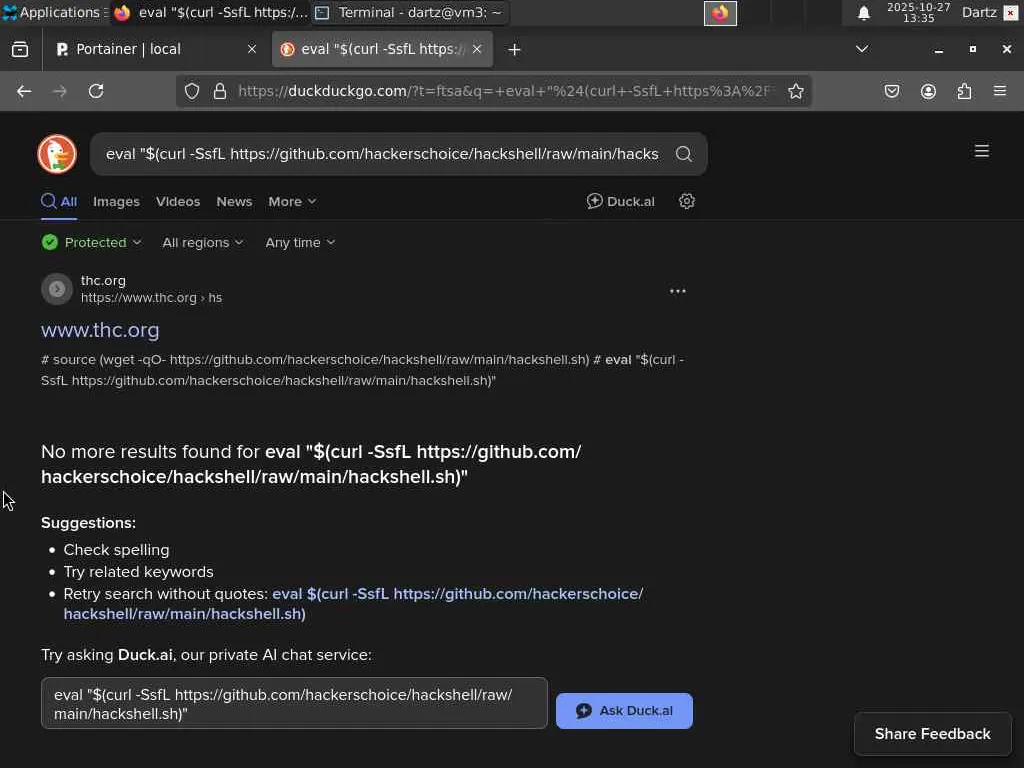This screenshot has width=1024, height=768.
Task: Open the Save to Pocket icon
Action: (891, 91)
